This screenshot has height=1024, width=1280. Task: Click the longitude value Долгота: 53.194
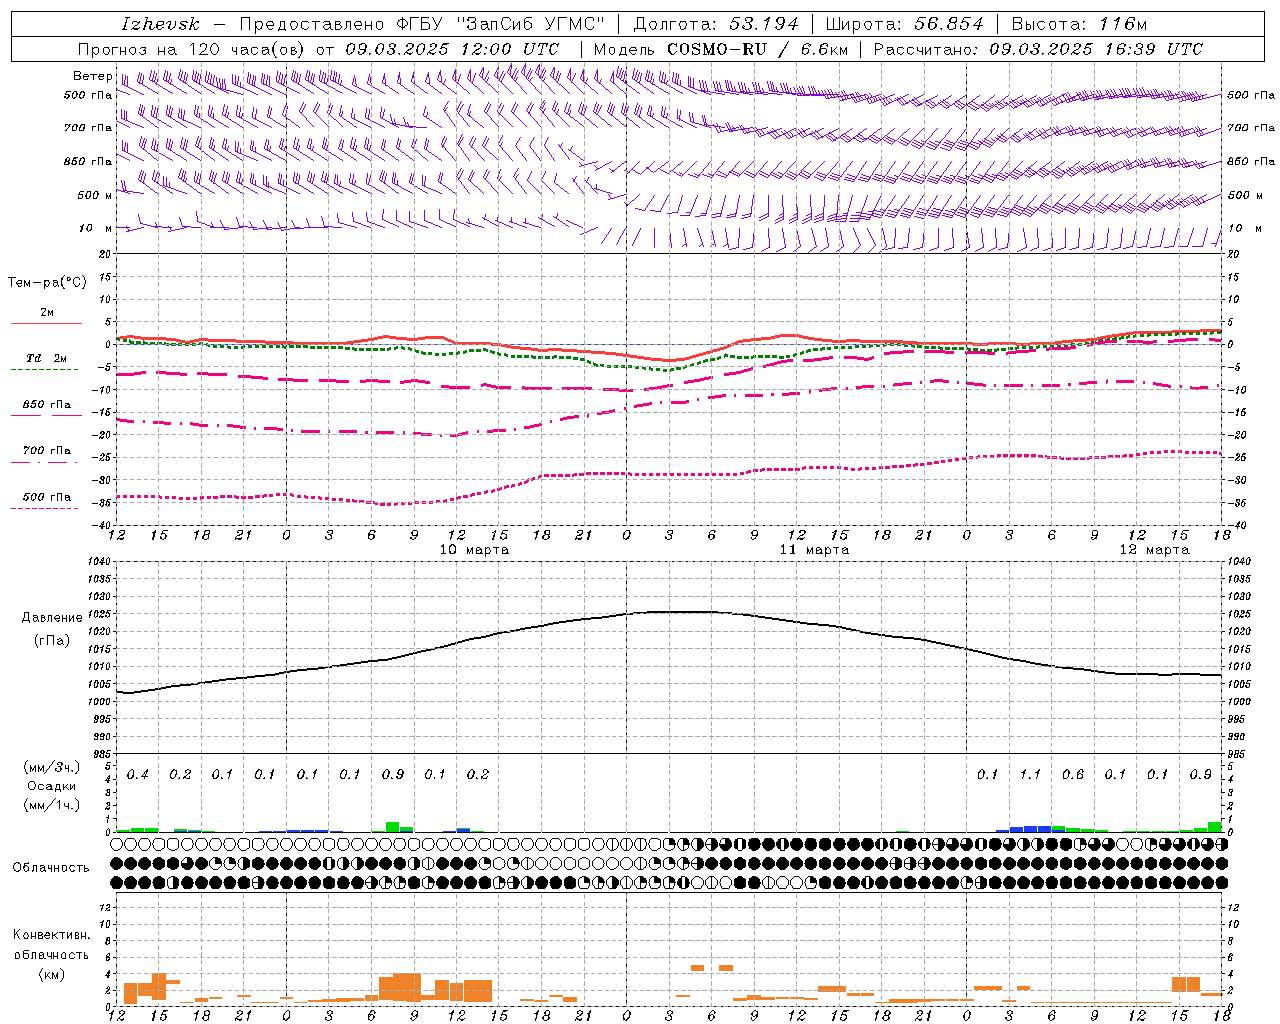coord(716,24)
